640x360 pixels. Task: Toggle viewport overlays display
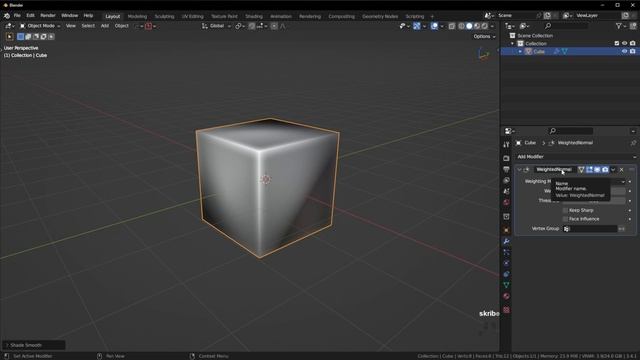434,26
